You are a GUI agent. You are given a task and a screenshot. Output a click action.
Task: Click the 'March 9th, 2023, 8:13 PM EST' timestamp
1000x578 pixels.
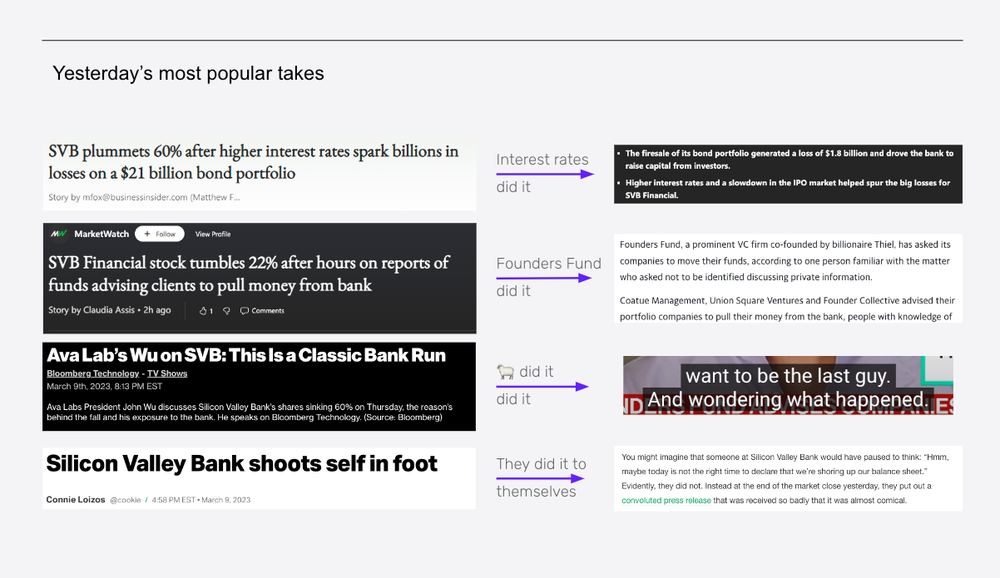coord(104,387)
